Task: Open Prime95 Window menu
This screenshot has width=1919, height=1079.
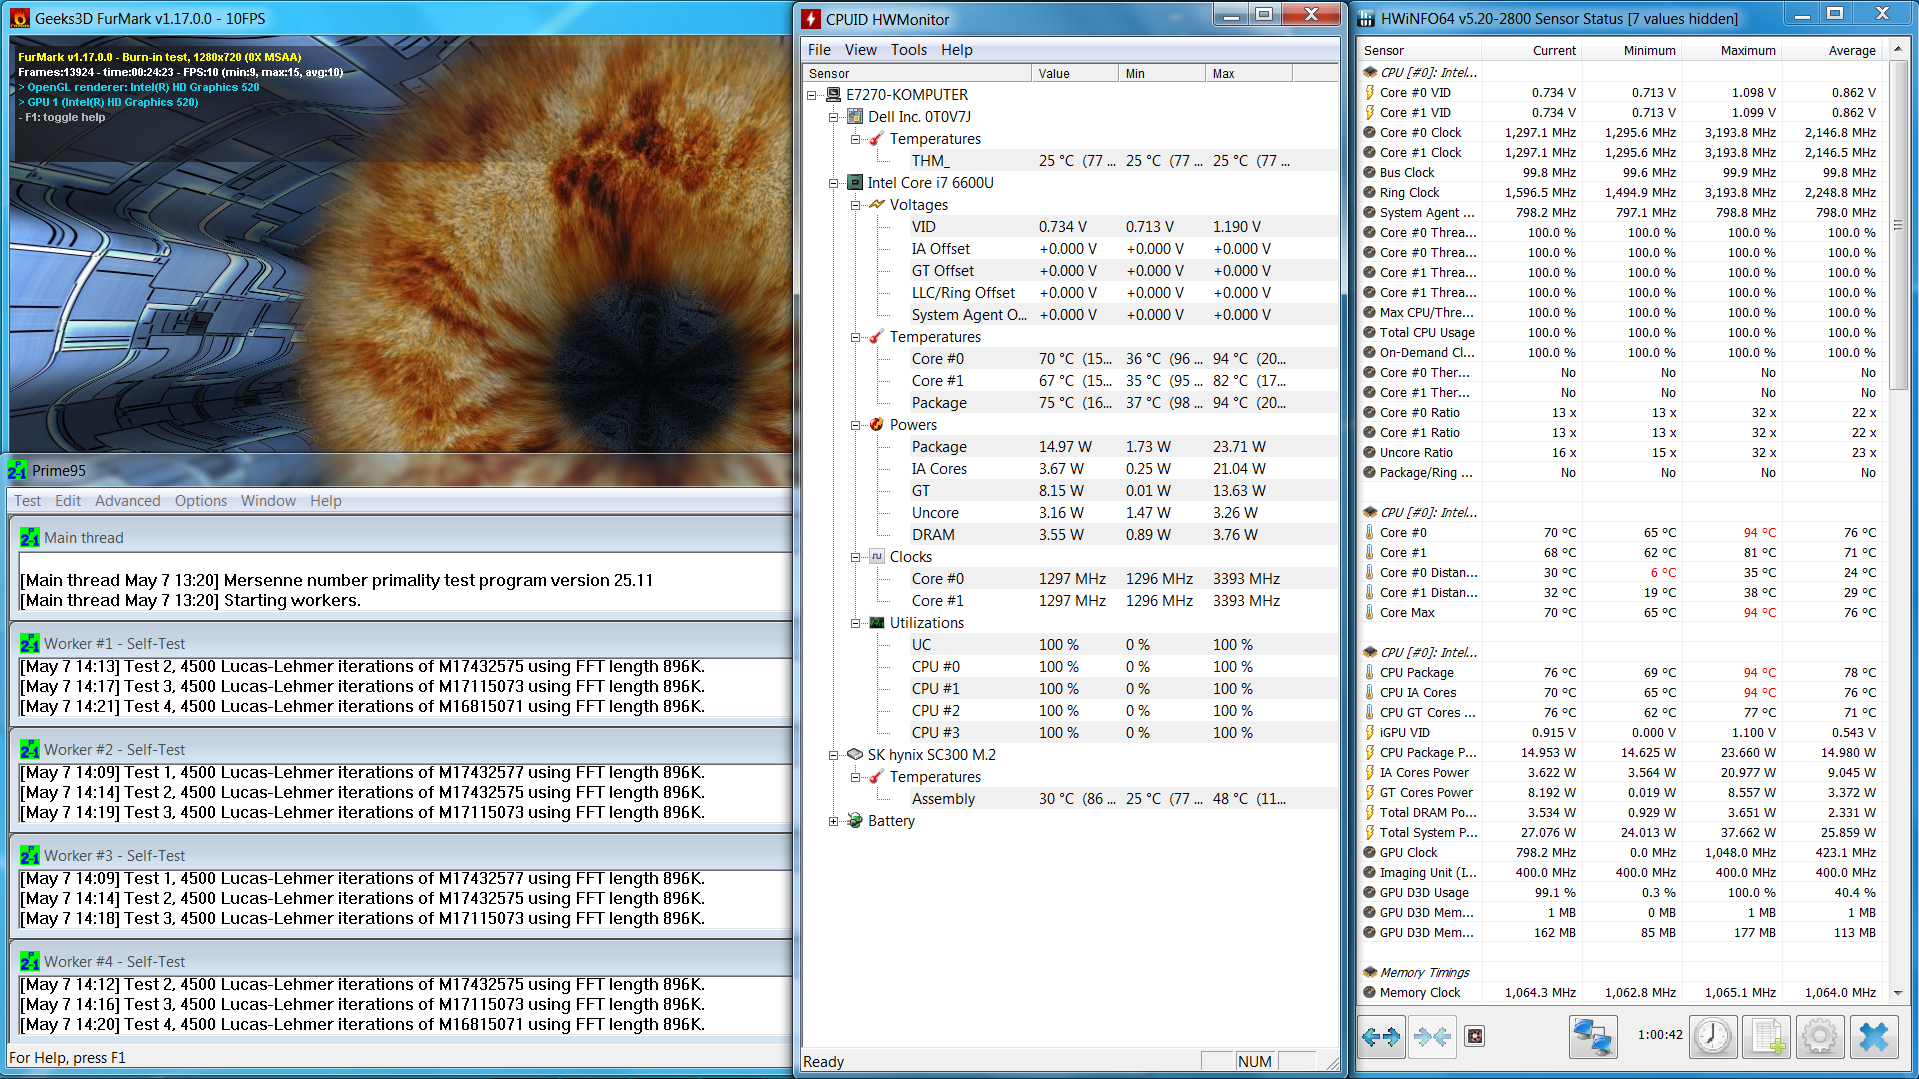Action: 268,500
